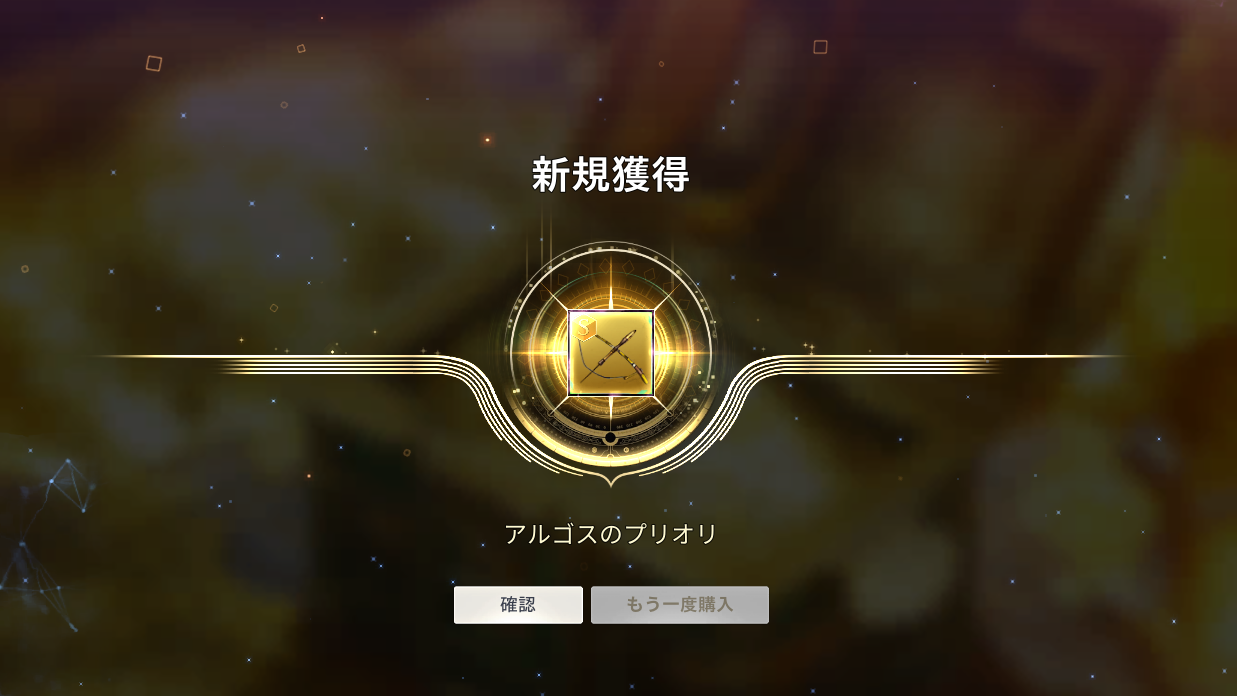Click the hollow square near top left corner

[154, 63]
